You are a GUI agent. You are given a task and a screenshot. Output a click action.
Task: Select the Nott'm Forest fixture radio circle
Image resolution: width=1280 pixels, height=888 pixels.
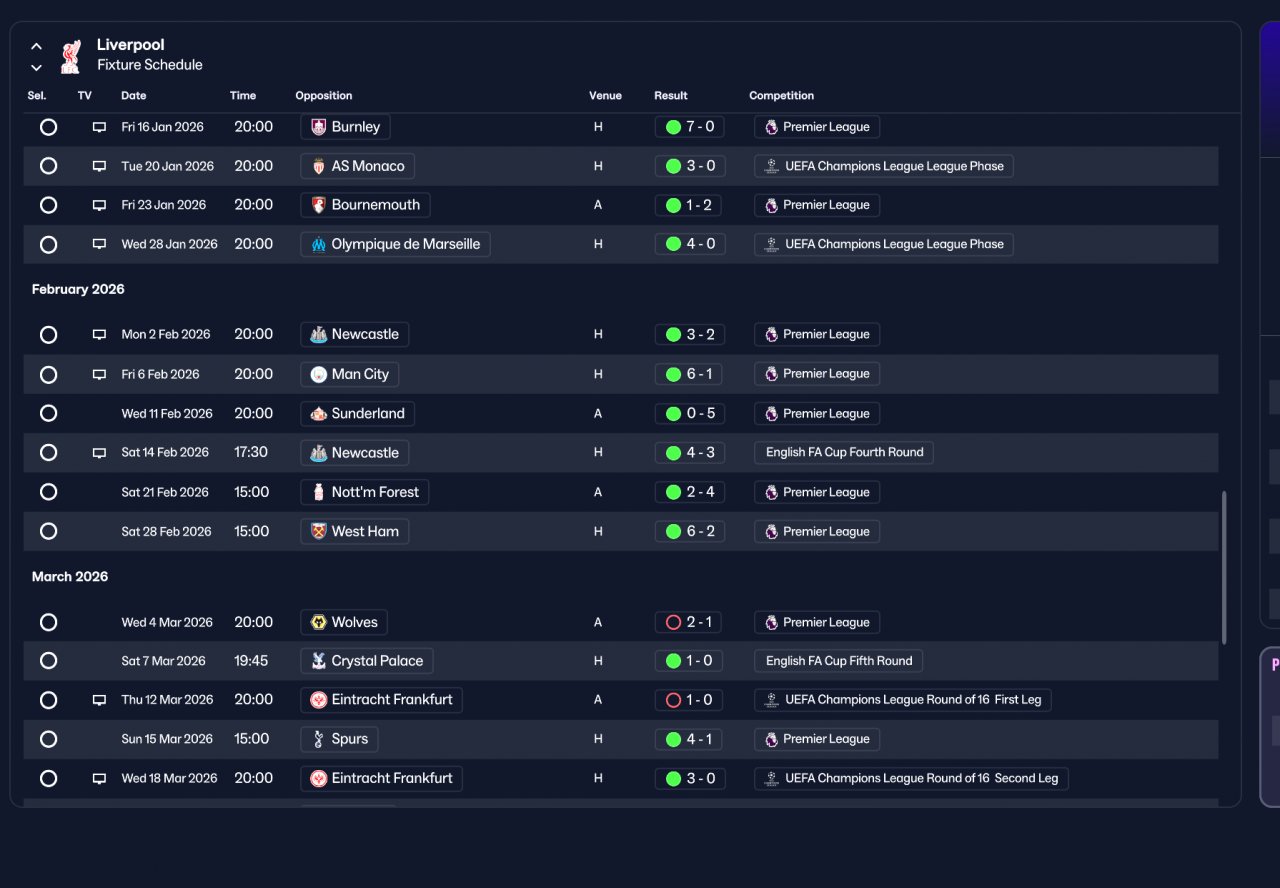(x=48, y=492)
